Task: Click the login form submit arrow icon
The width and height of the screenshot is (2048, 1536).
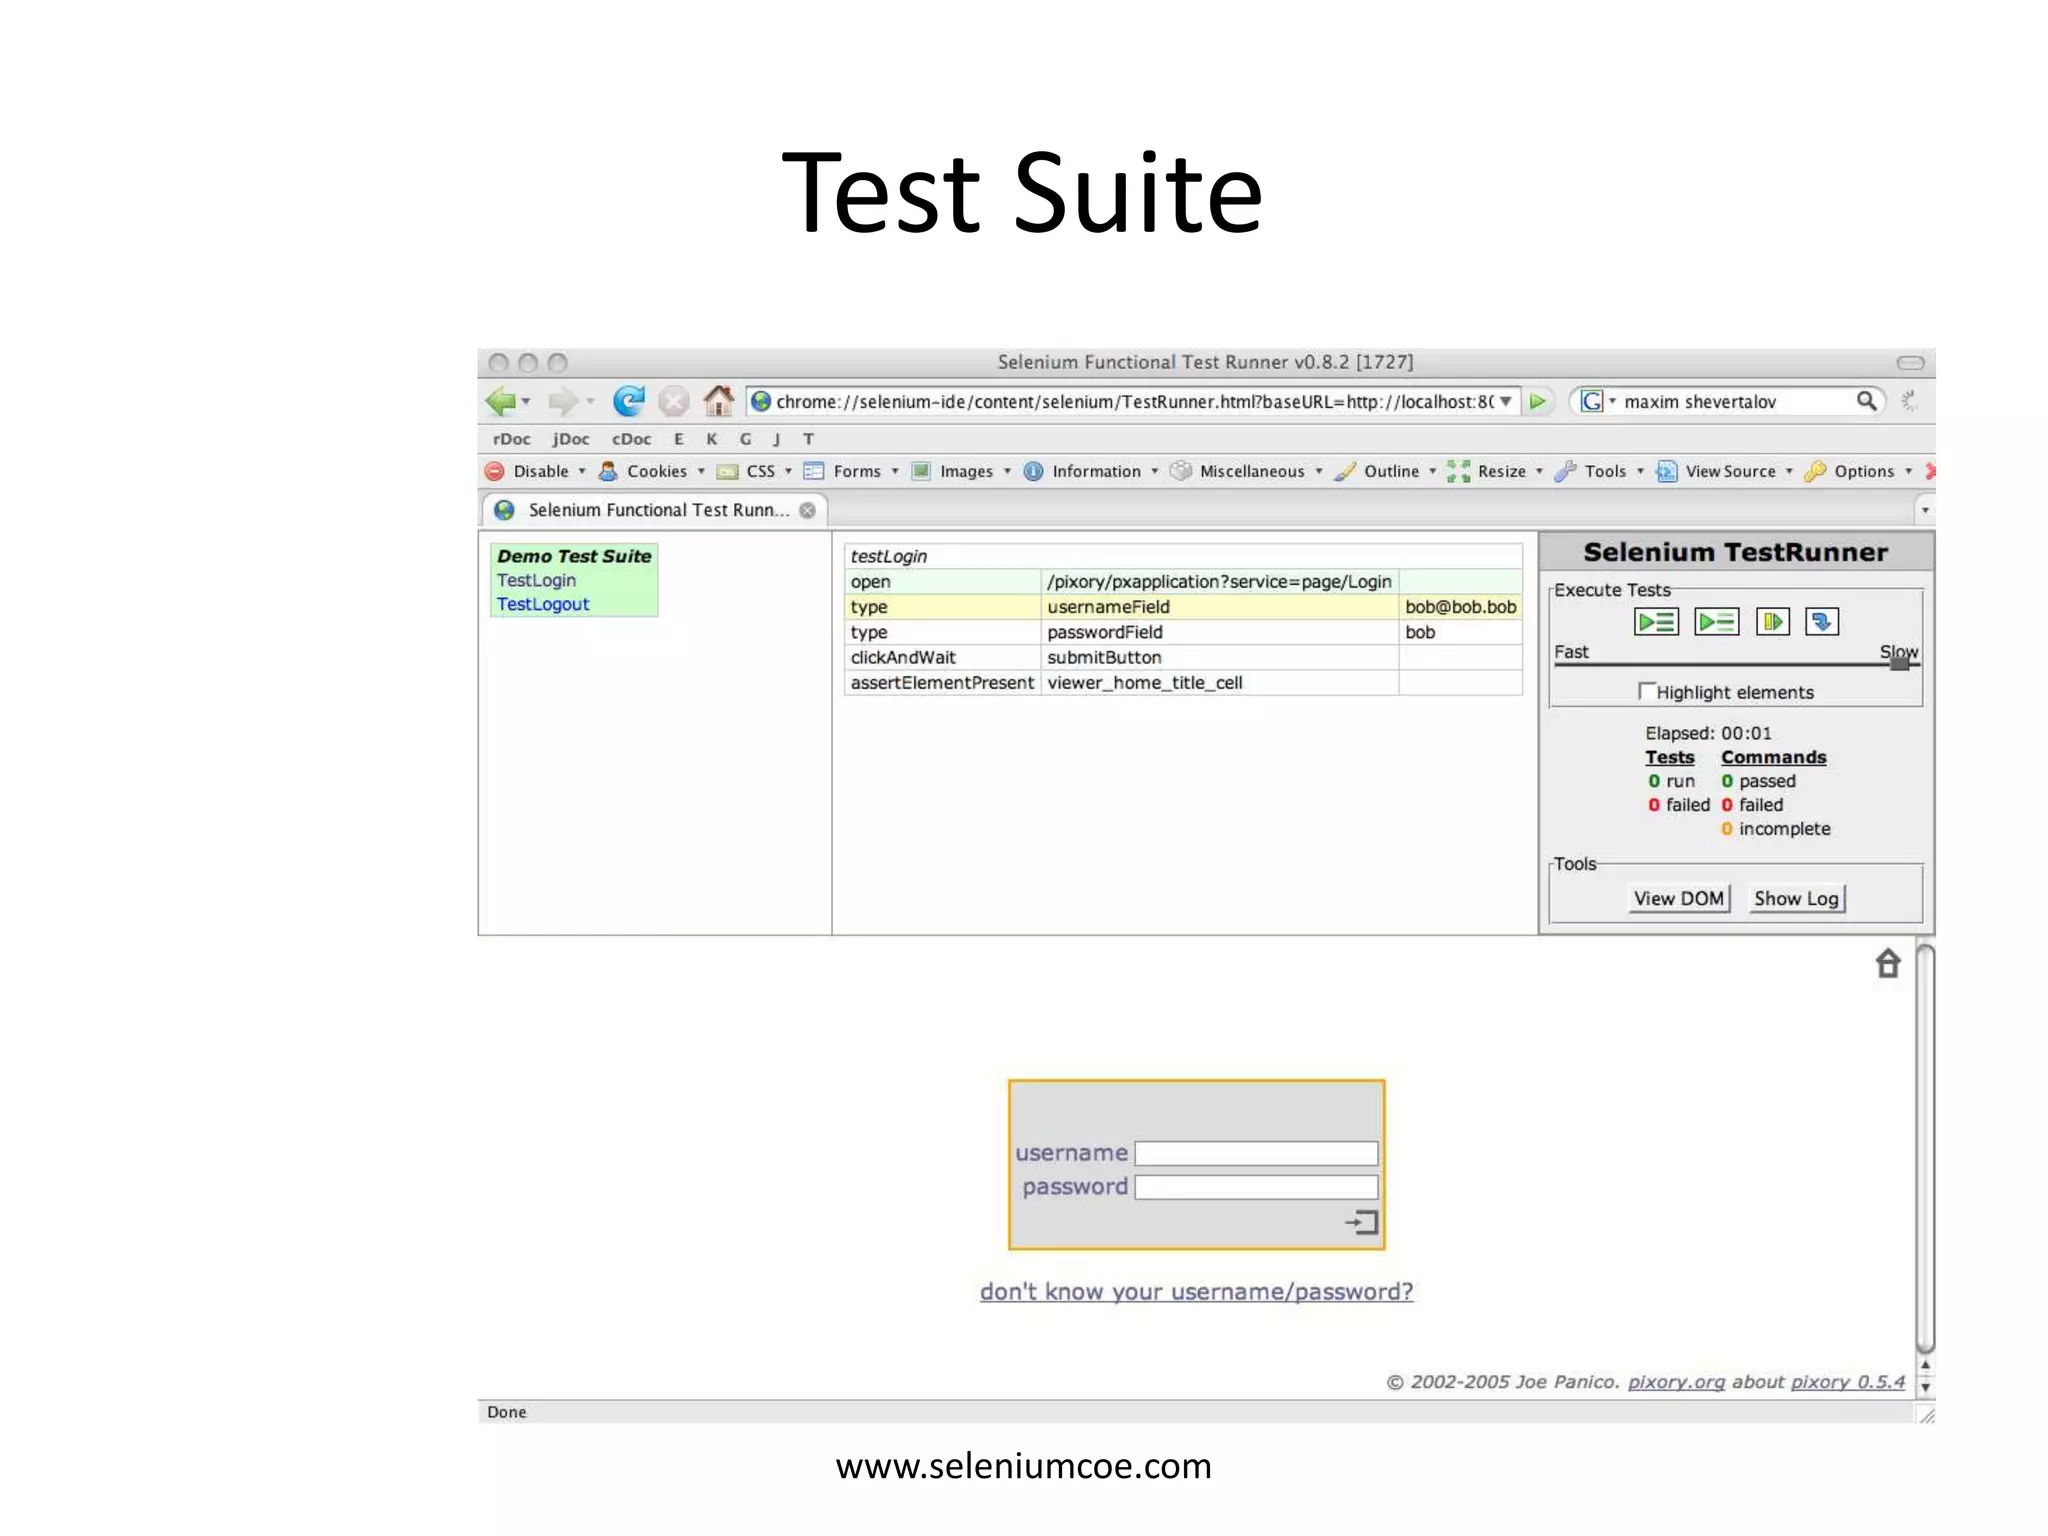Action: [1362, 1221]
